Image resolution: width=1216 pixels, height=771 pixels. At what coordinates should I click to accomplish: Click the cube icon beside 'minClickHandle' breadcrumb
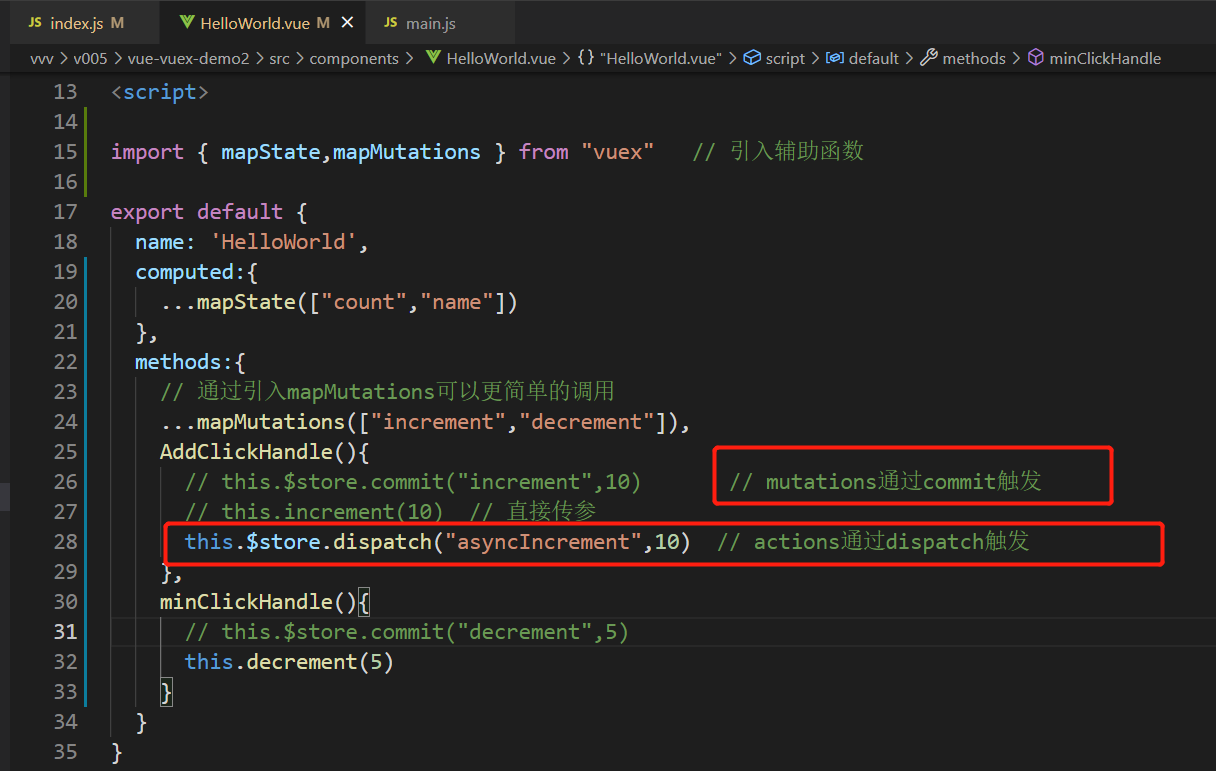coord(1036,58)
